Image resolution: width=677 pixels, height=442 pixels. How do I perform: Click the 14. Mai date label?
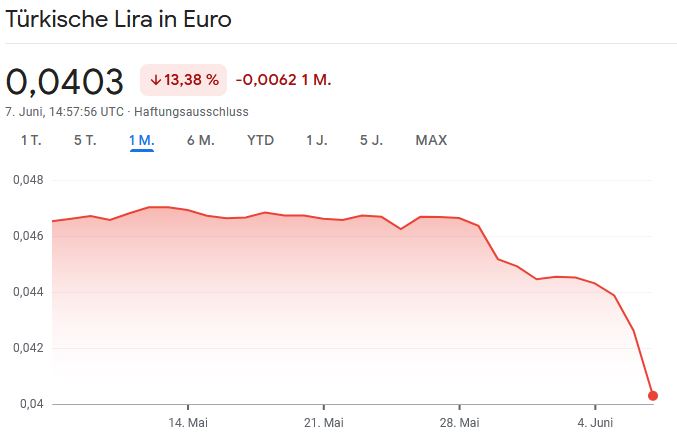188,422
